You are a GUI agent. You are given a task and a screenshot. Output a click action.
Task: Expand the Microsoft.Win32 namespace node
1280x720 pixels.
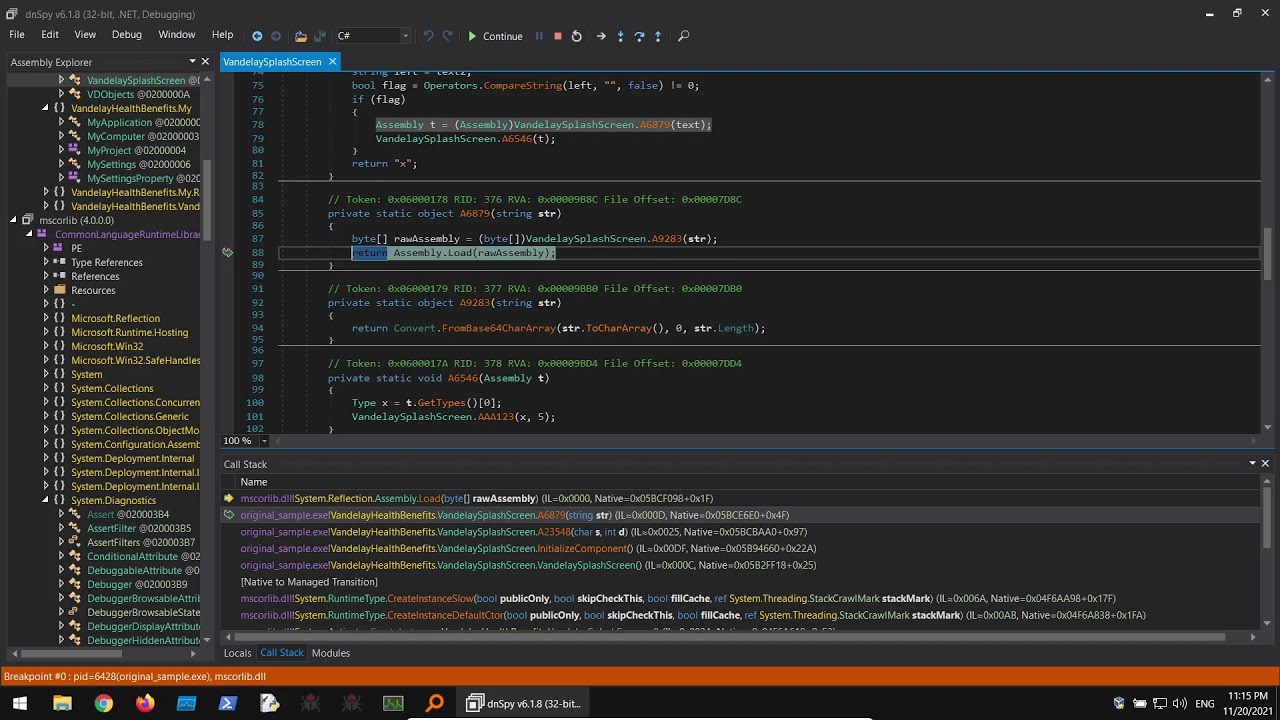pos(45,346)
